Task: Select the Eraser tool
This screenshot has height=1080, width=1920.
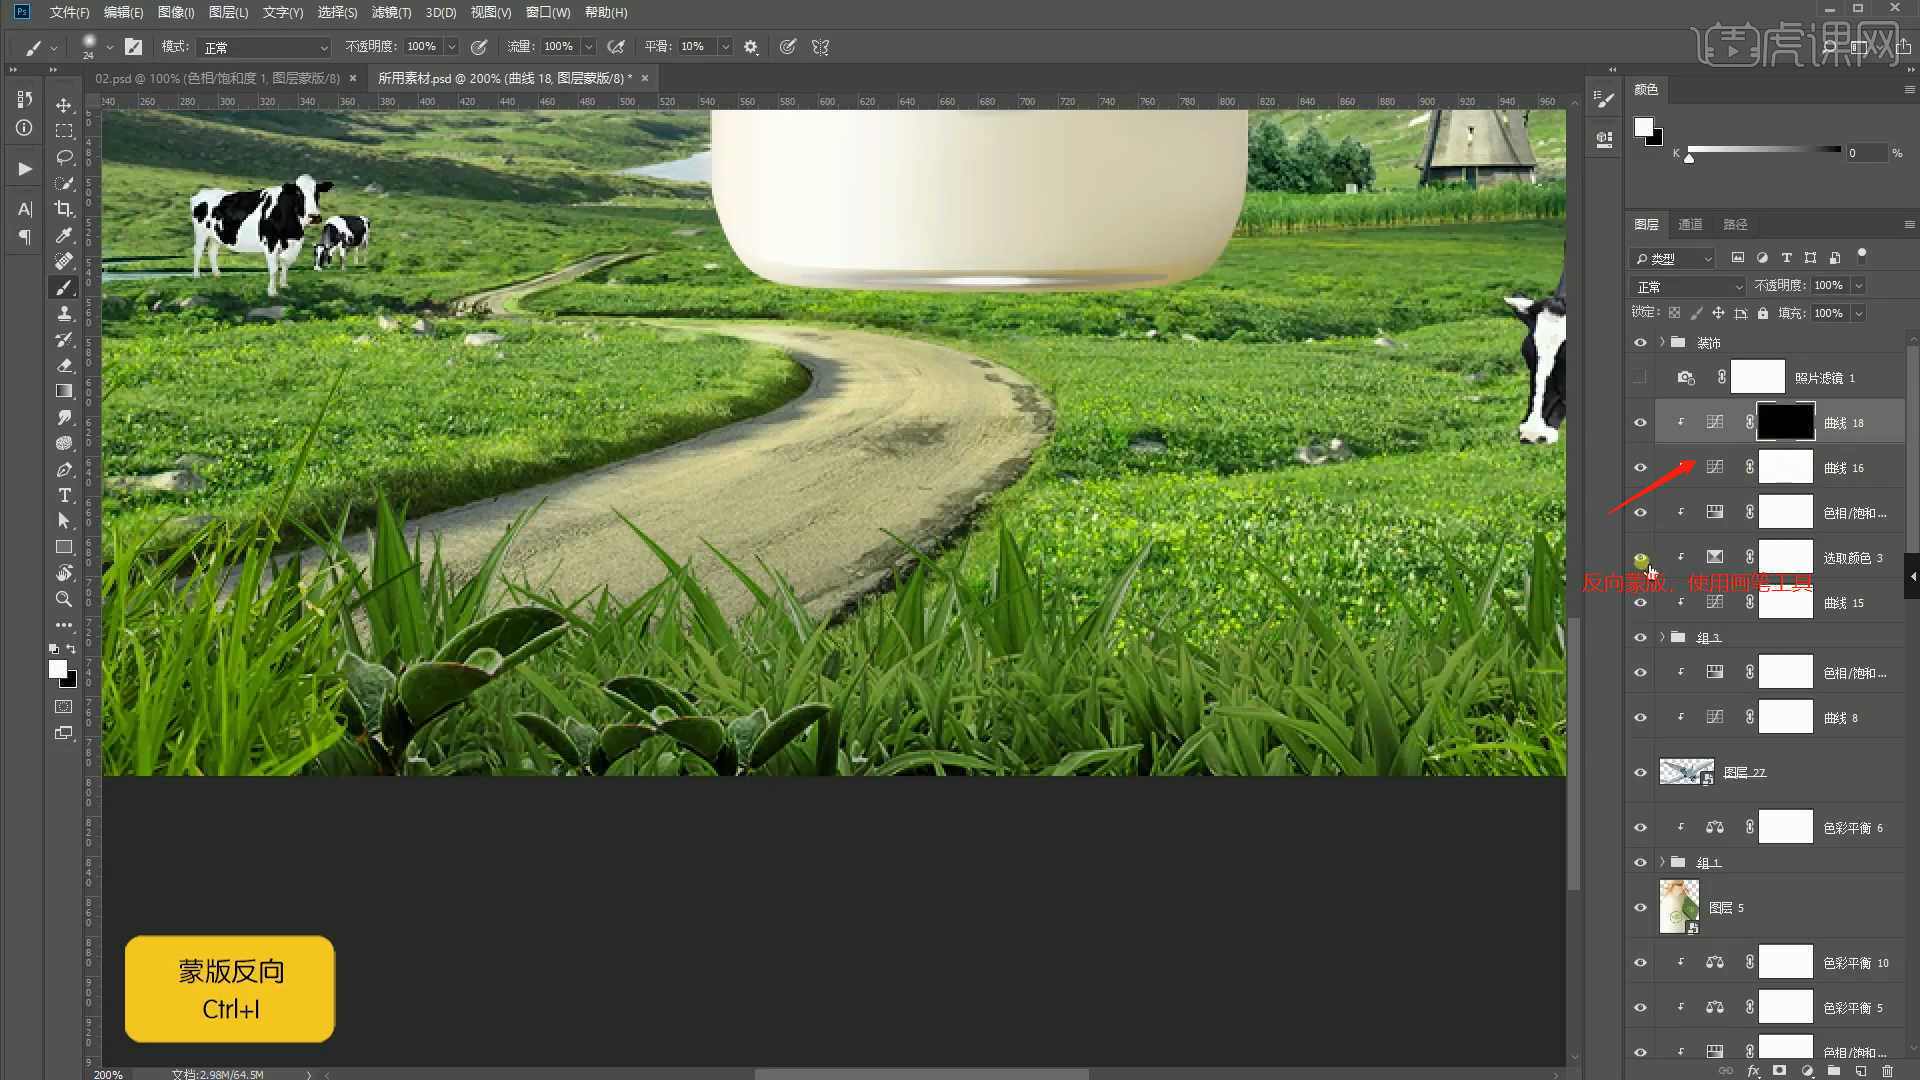Action: (64, 365)
